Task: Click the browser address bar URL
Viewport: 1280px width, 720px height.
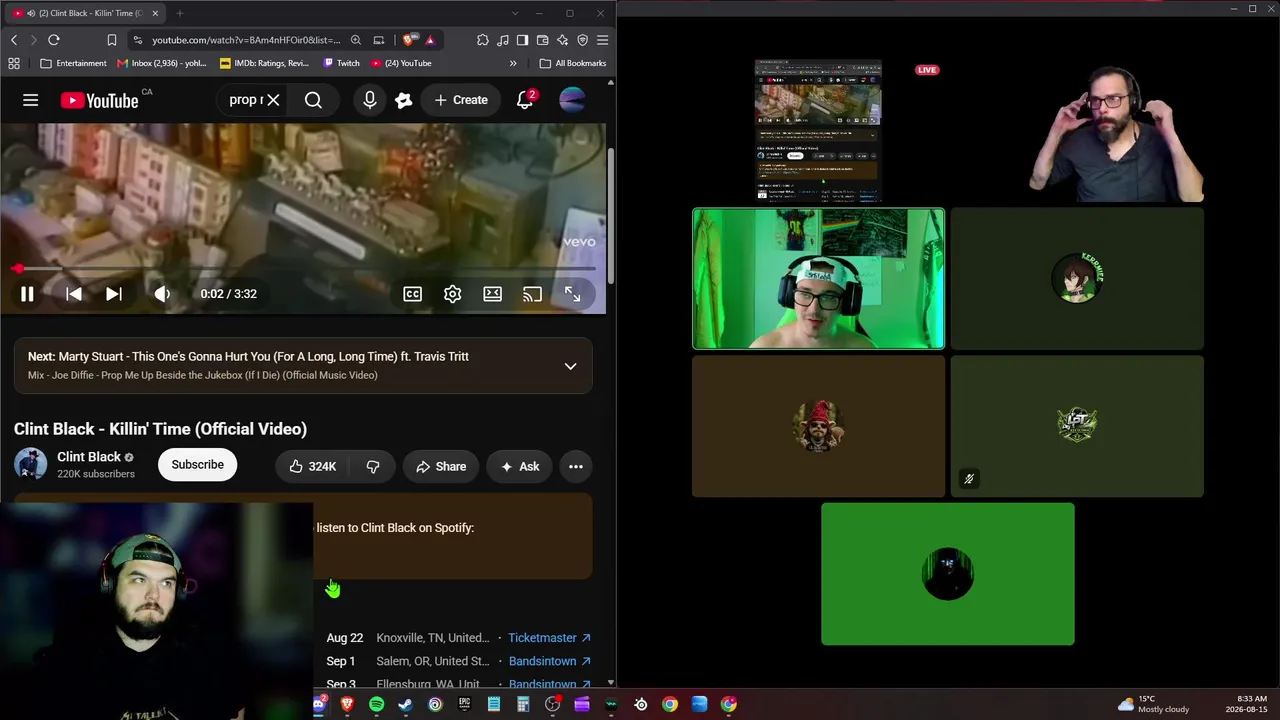Action: point(246,40)
